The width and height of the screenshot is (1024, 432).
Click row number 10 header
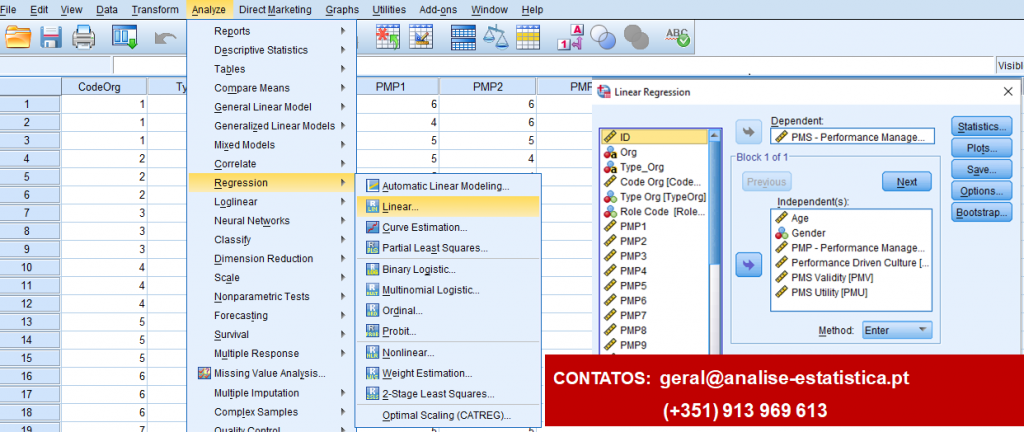30,268
